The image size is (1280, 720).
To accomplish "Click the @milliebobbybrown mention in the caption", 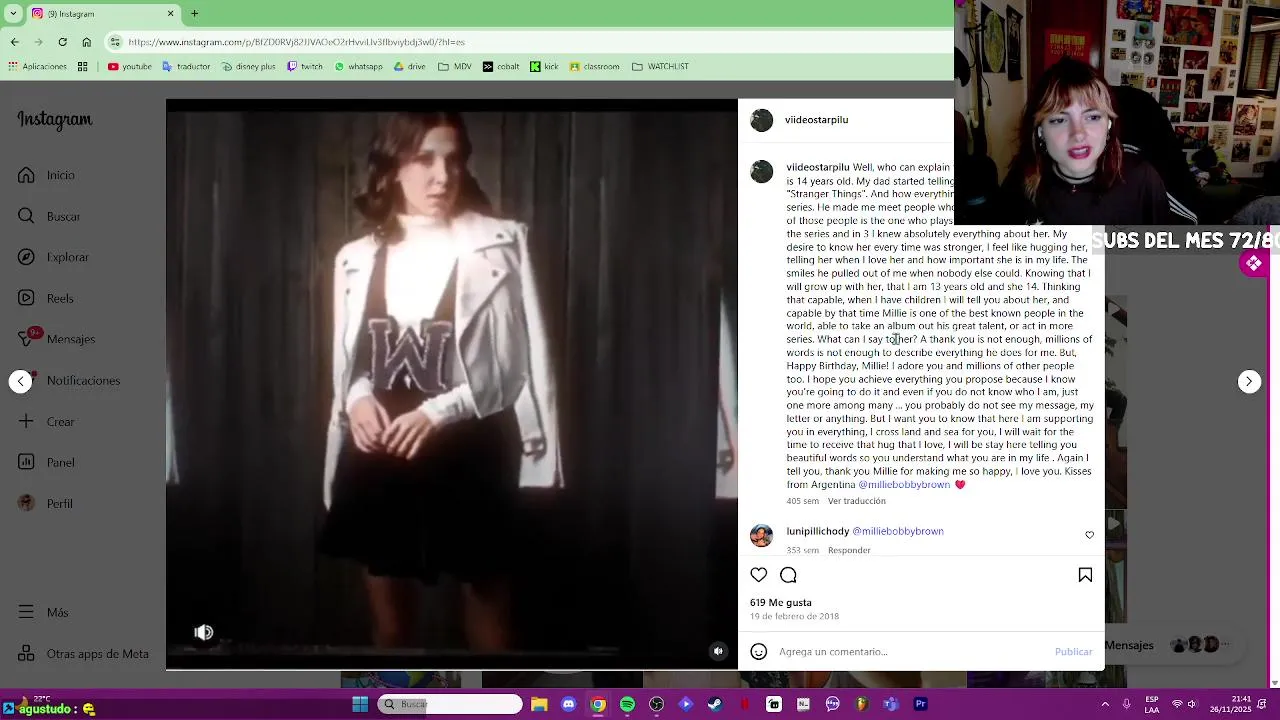I will [x=904, y=485].
